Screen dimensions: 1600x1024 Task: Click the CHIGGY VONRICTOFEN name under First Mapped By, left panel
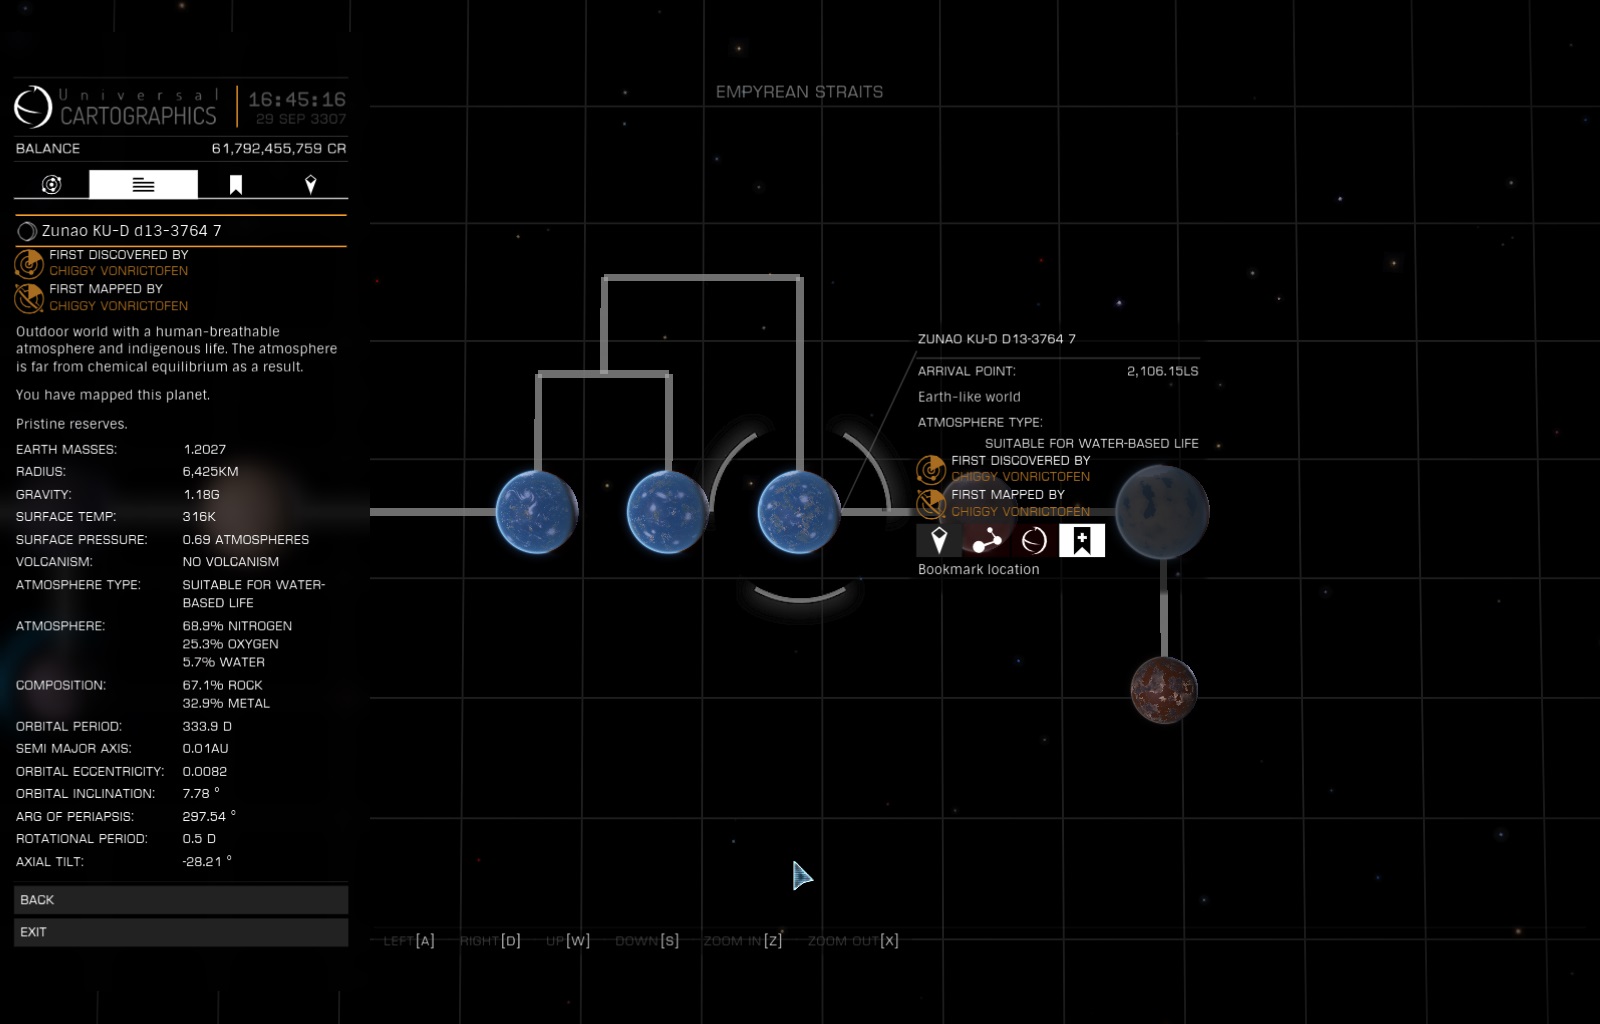(119, 306)
